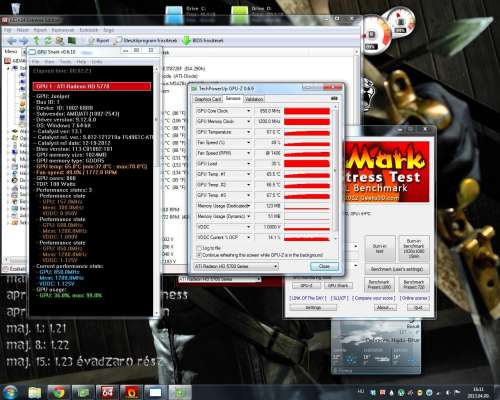Run Benchmark Preset:720 in FurMark
The width and height of the screenshot is (500, 400).
coord(414,284)
